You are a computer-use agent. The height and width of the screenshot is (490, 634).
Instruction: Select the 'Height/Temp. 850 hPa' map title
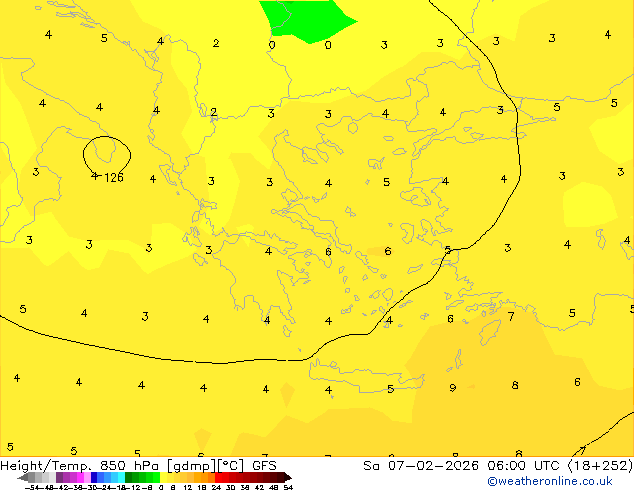click(x=81, y=466)
